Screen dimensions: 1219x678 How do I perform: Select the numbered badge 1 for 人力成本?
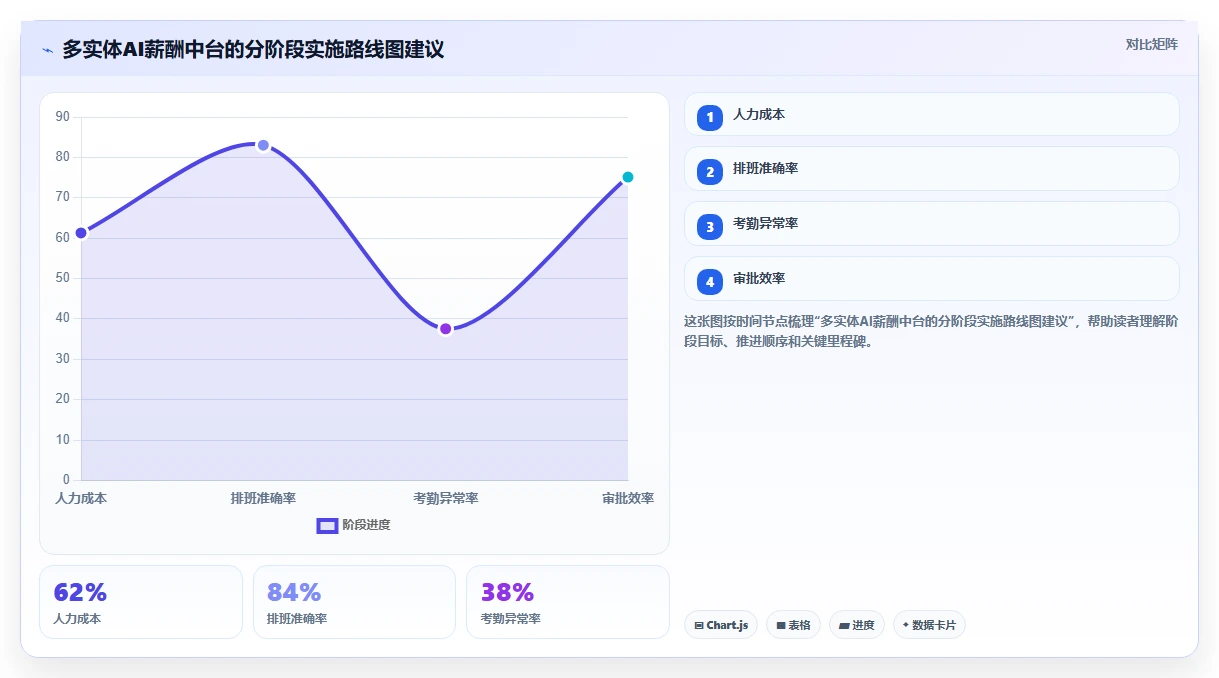tap(710, 117)
